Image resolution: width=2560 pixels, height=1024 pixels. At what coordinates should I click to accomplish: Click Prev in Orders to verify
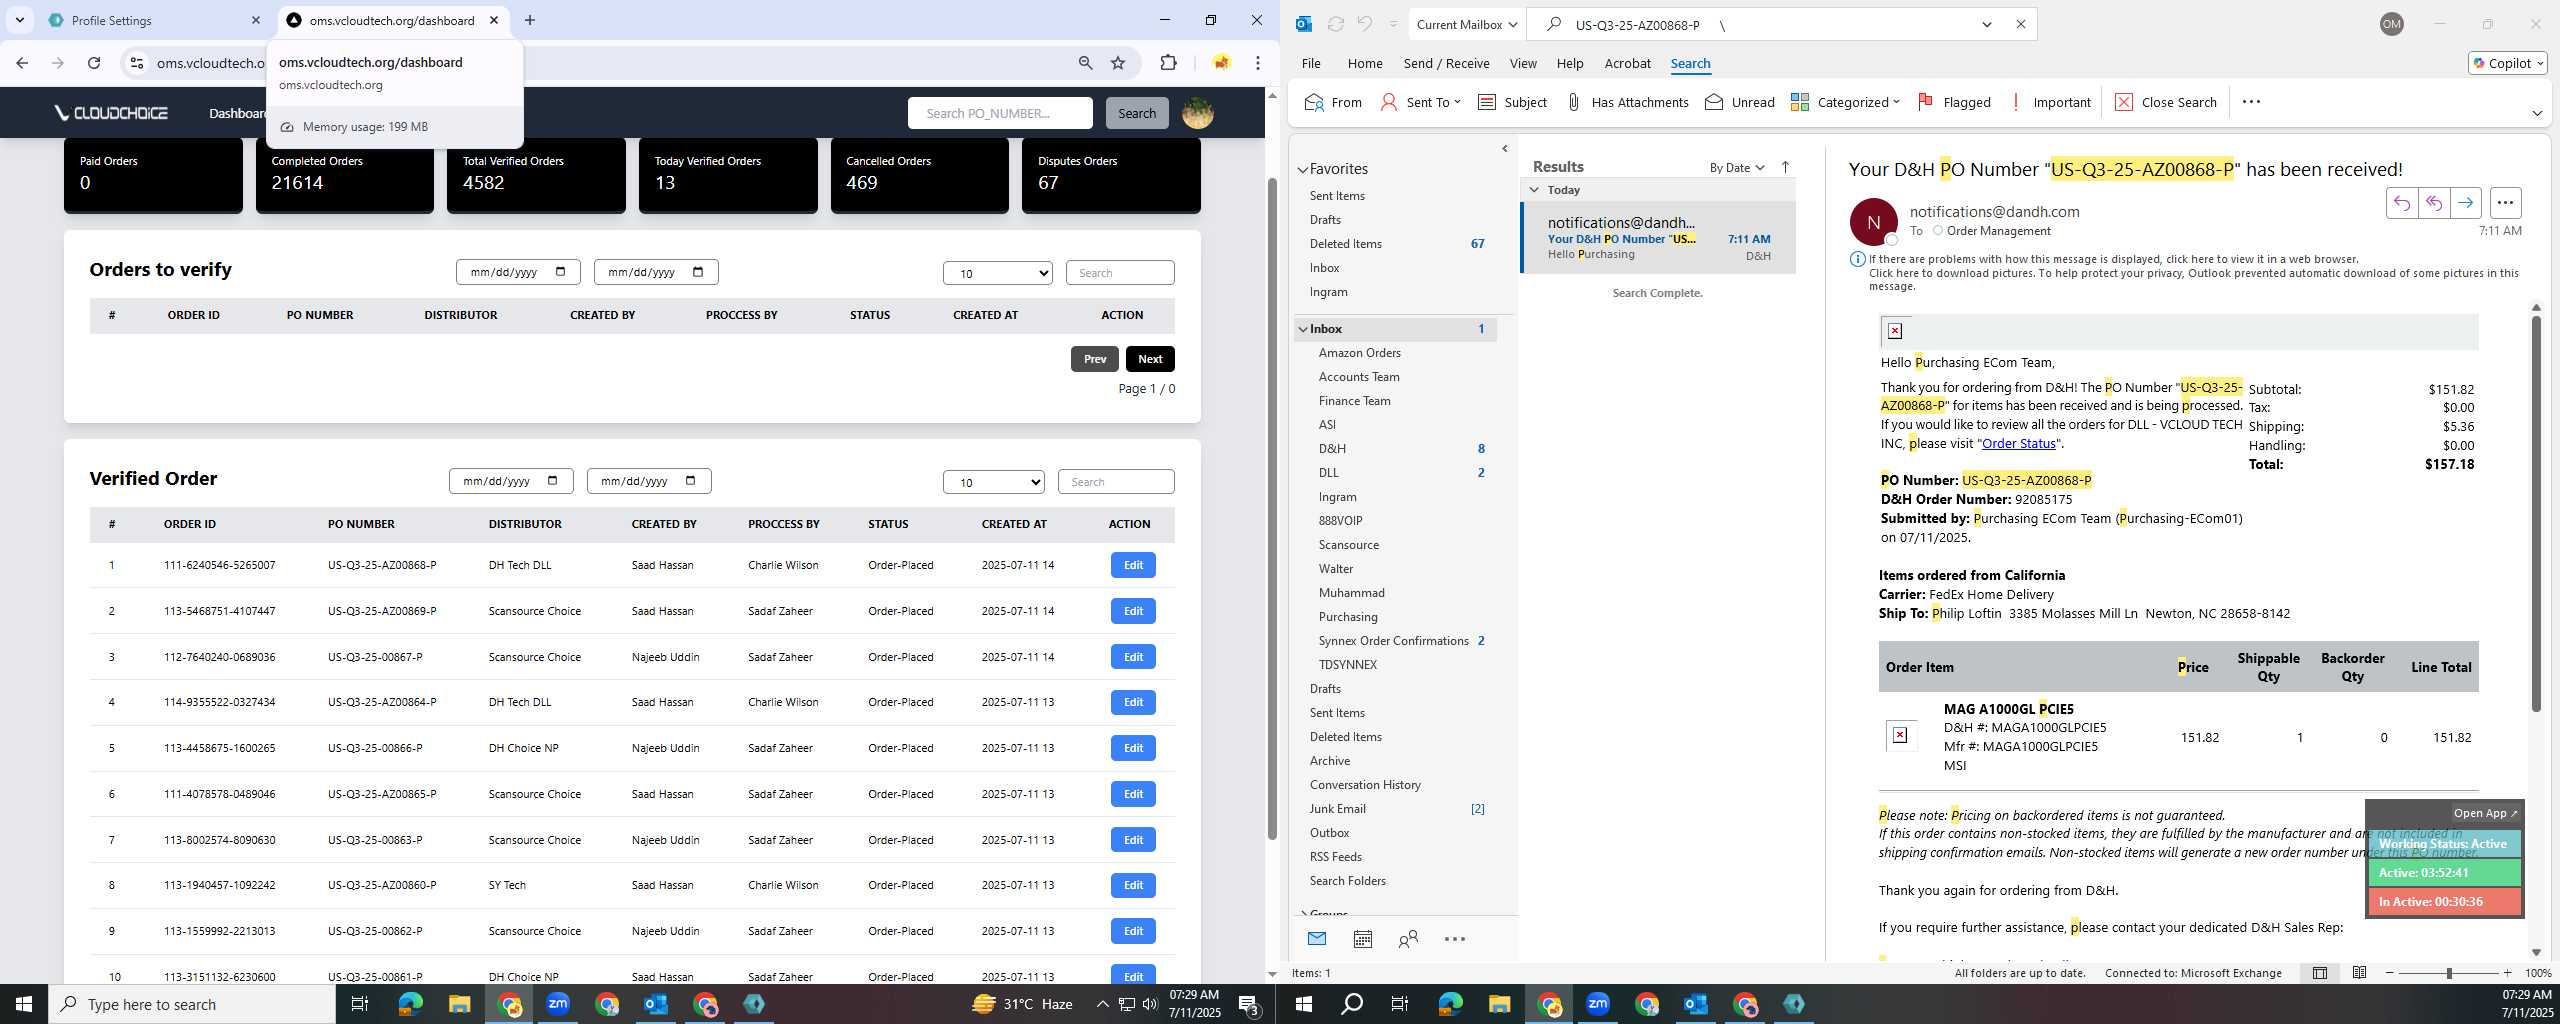(x=1095, y=359)
